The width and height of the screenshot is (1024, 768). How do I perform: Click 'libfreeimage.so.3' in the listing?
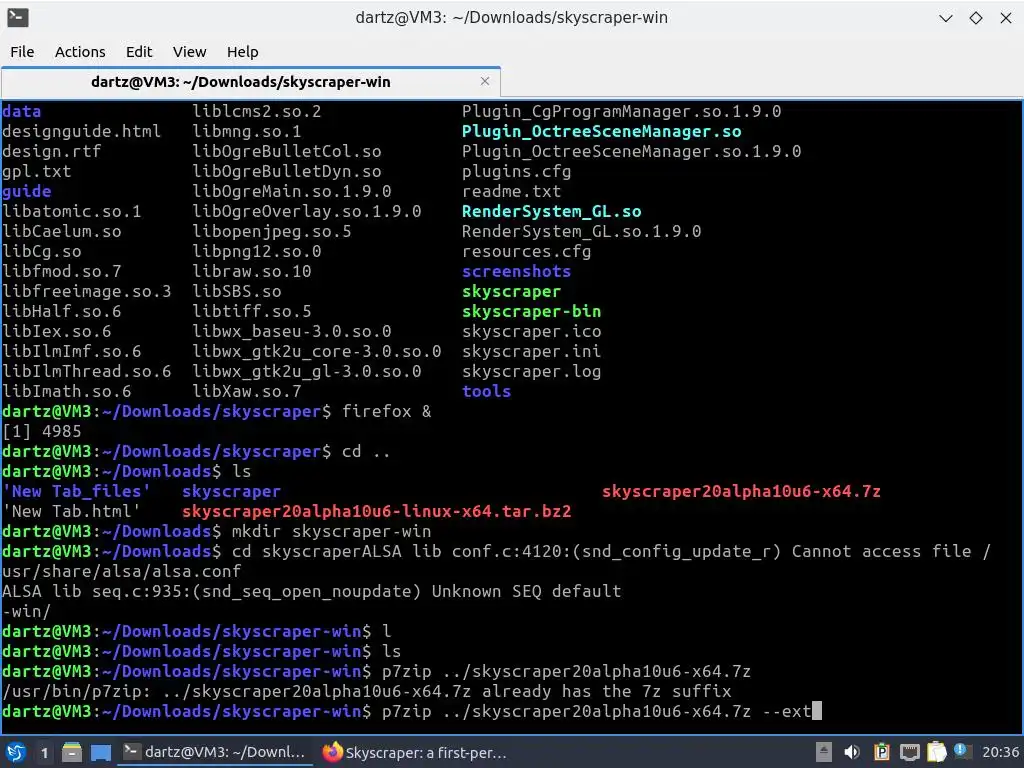pos(87,291)
